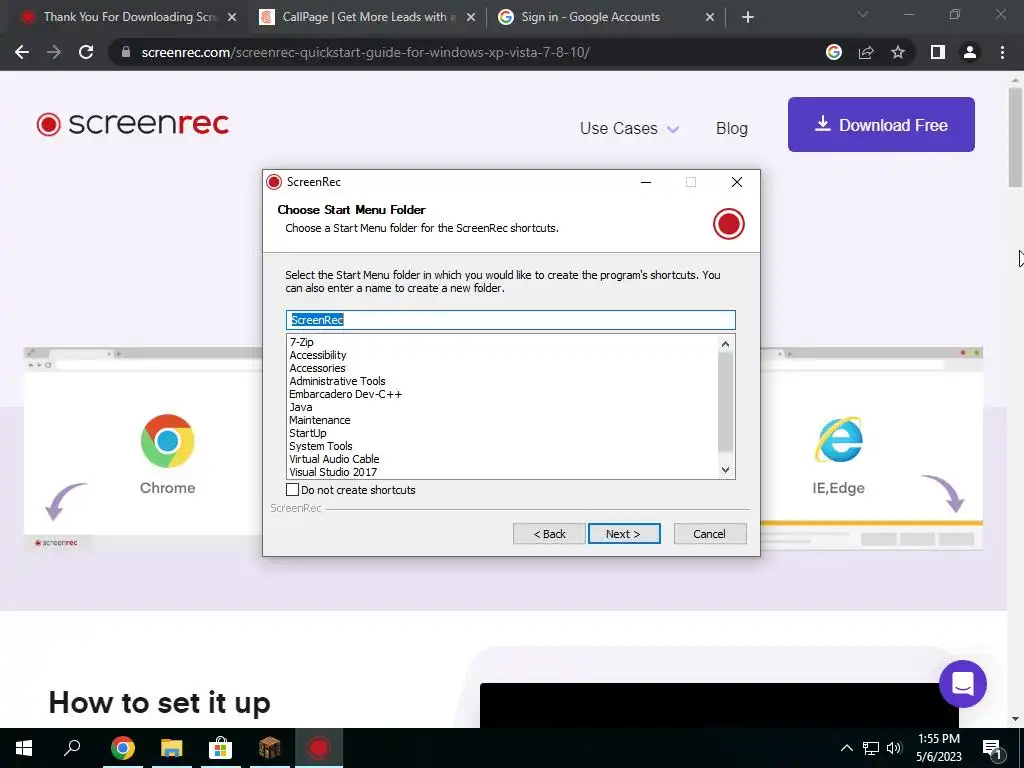The image size is (1024, 768).
Task: Reload the page in Chrome
Action: (86, 52)
